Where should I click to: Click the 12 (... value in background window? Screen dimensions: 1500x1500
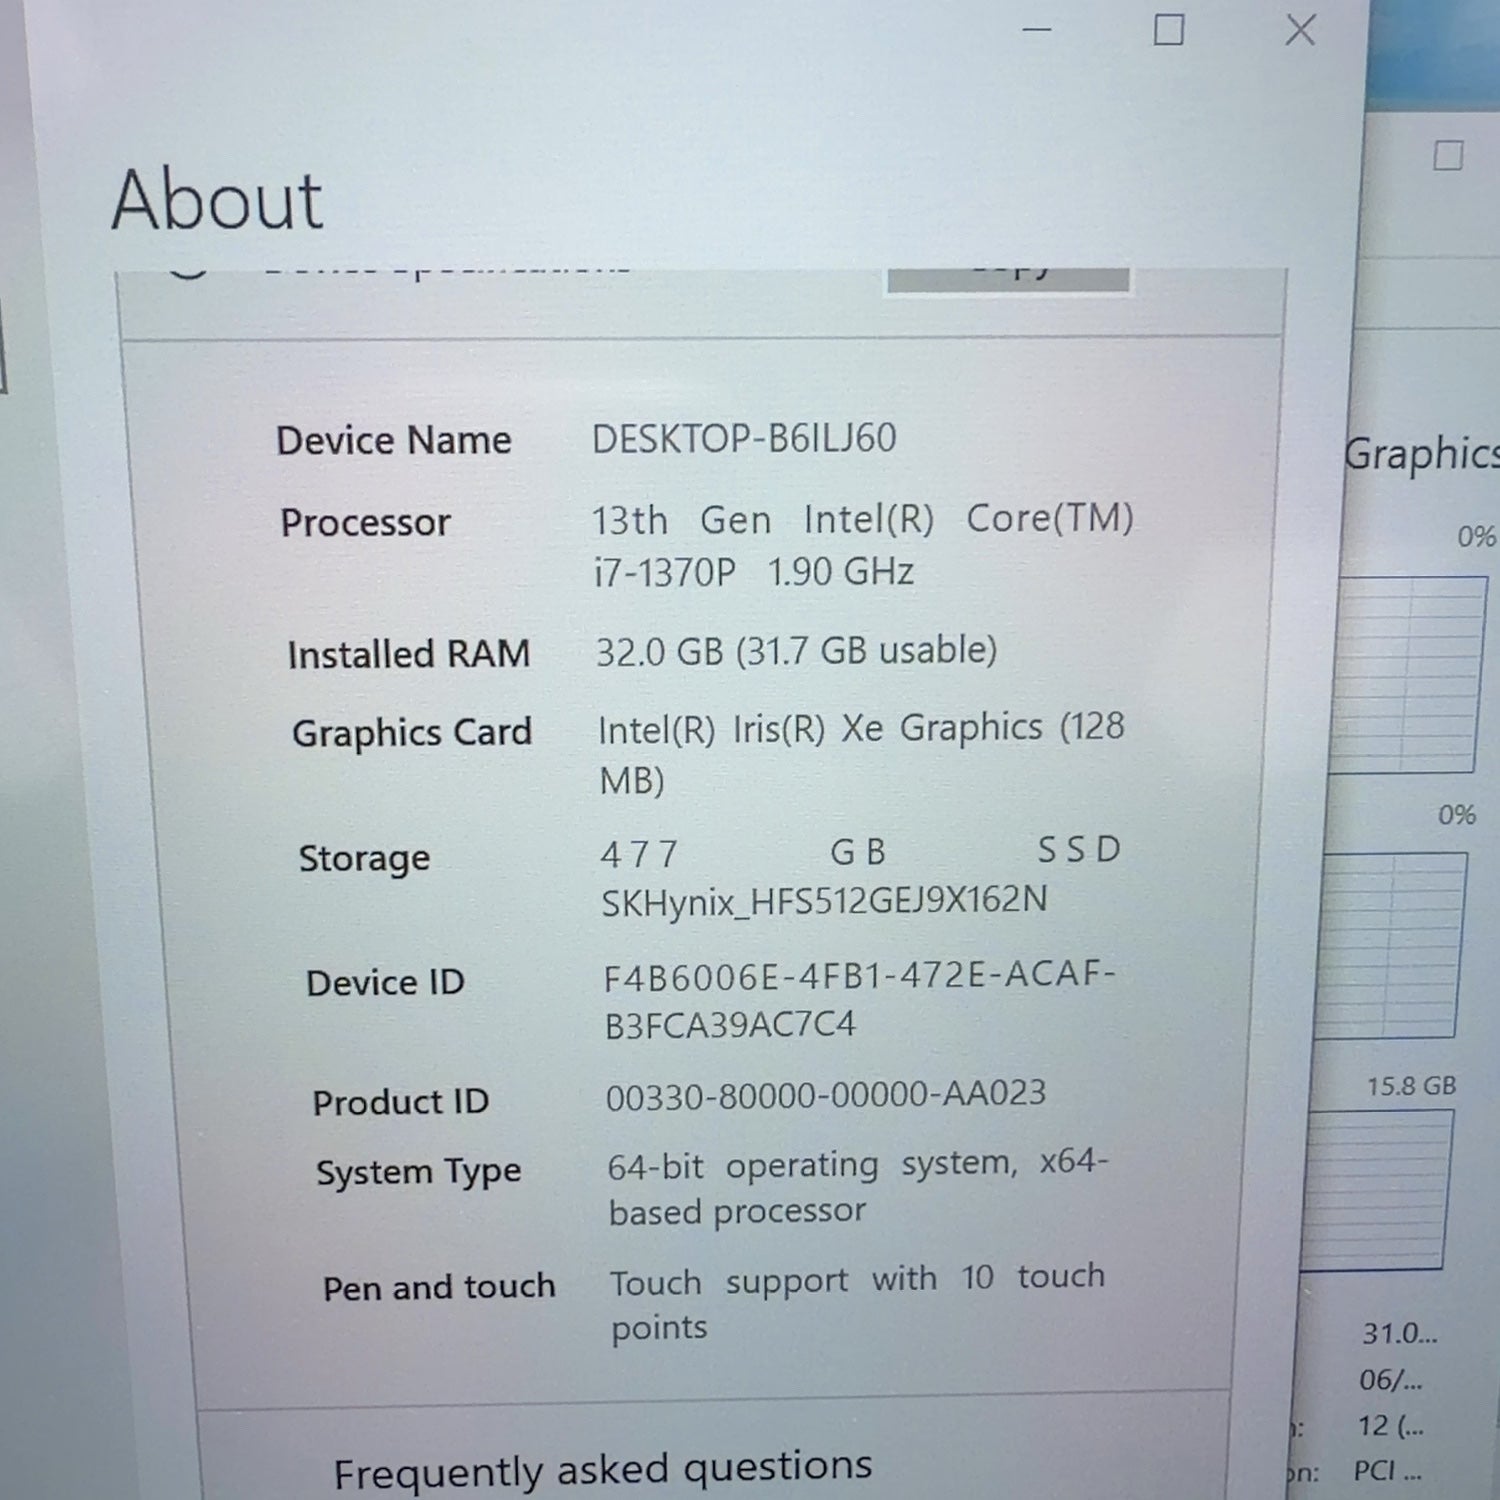(x=1391, y=1425)
